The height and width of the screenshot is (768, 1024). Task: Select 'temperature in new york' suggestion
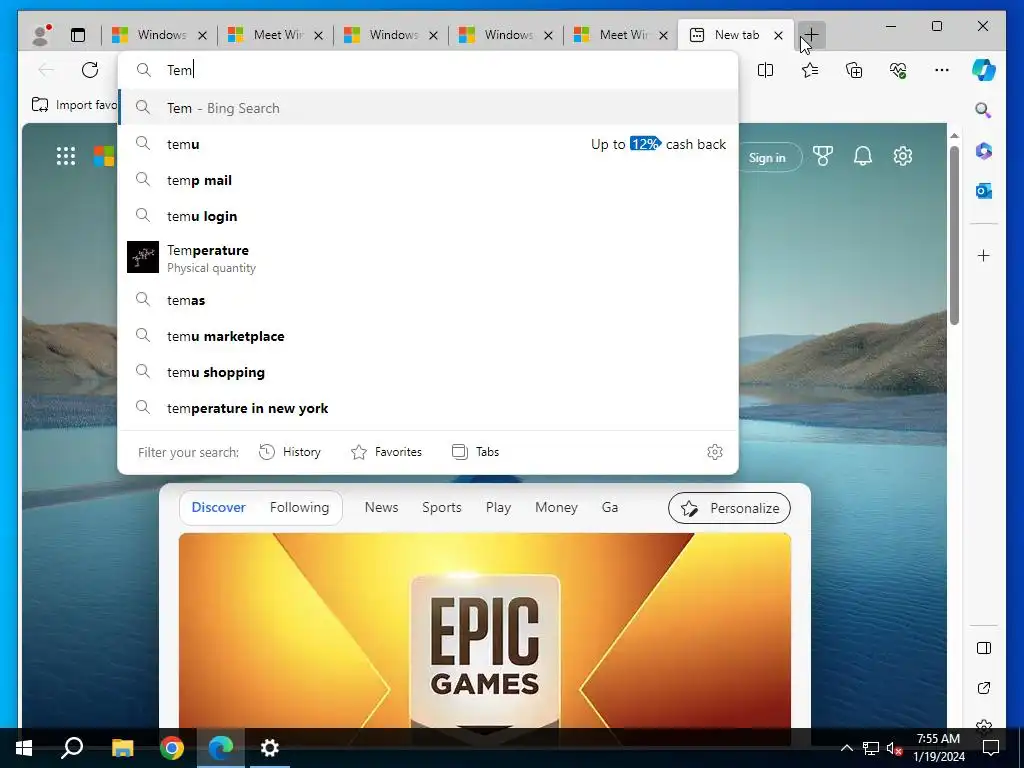[x=428, y=408]
